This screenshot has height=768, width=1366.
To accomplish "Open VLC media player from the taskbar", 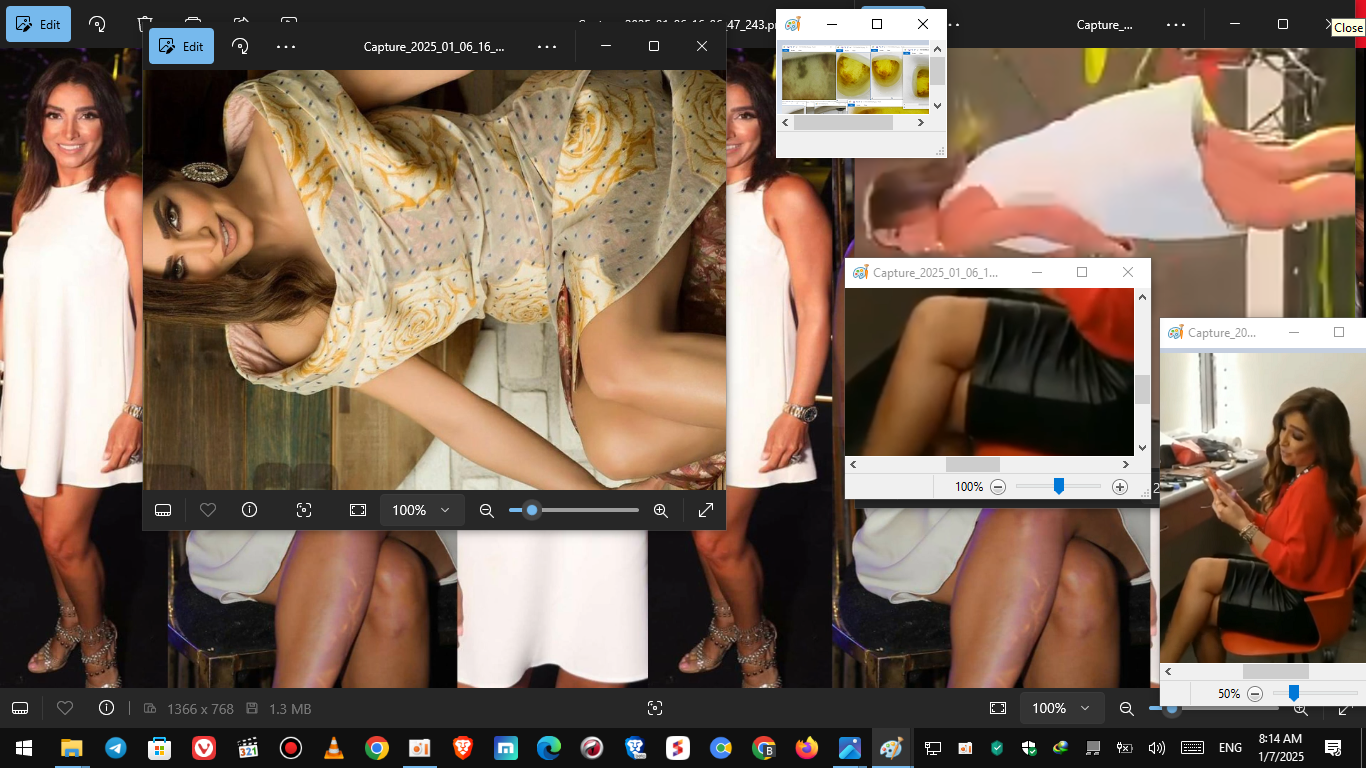I will point(333,748).
